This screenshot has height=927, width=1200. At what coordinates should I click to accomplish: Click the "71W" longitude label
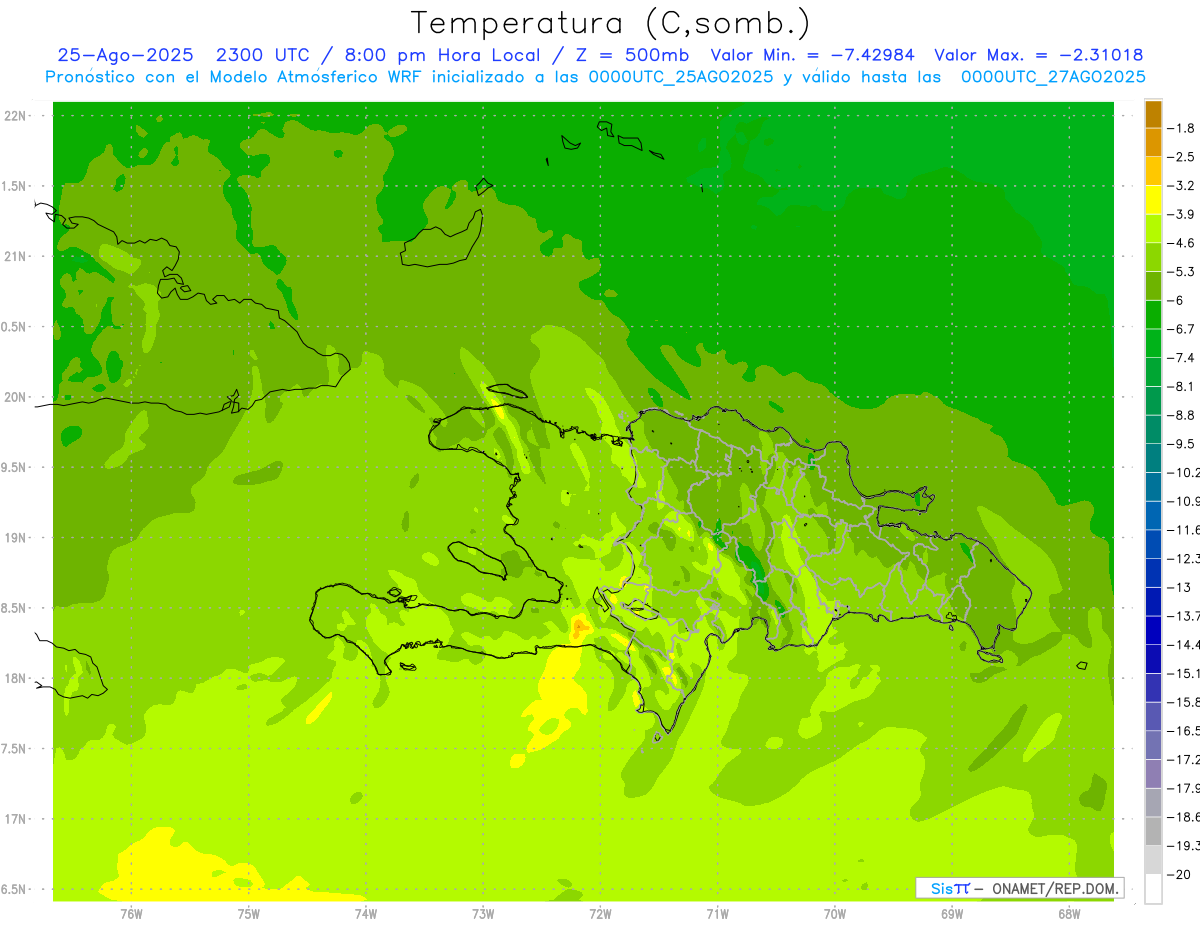coord(717,914)
